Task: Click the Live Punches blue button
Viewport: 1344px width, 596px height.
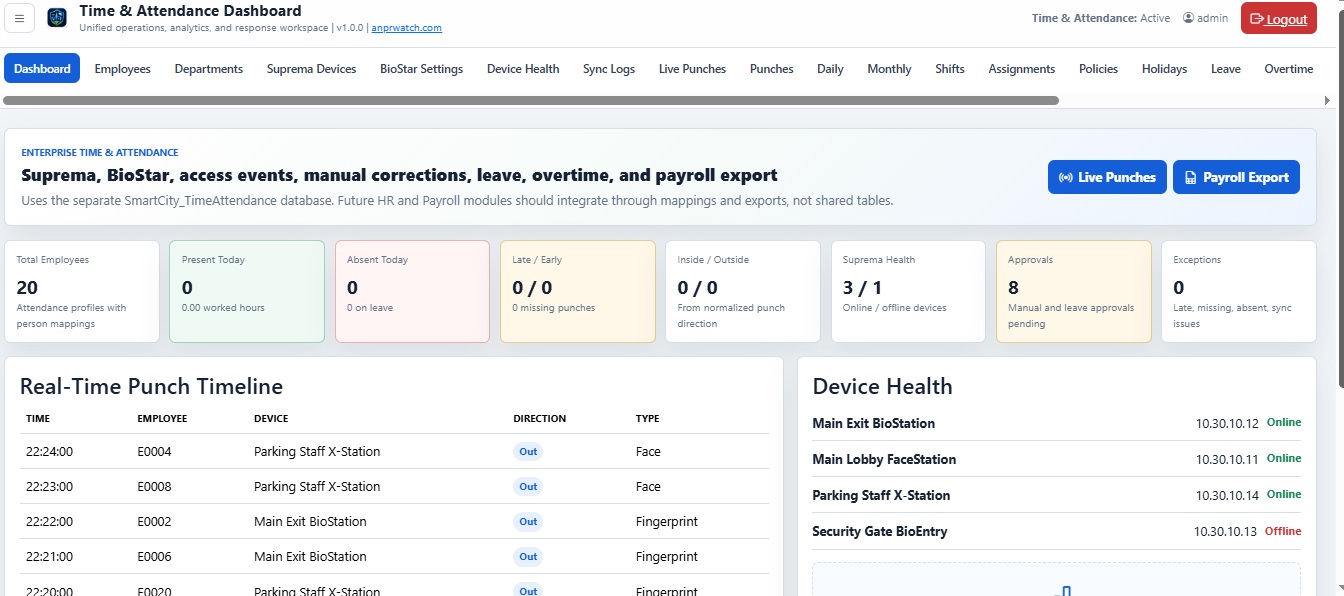Action: [x=1107, y=177]
